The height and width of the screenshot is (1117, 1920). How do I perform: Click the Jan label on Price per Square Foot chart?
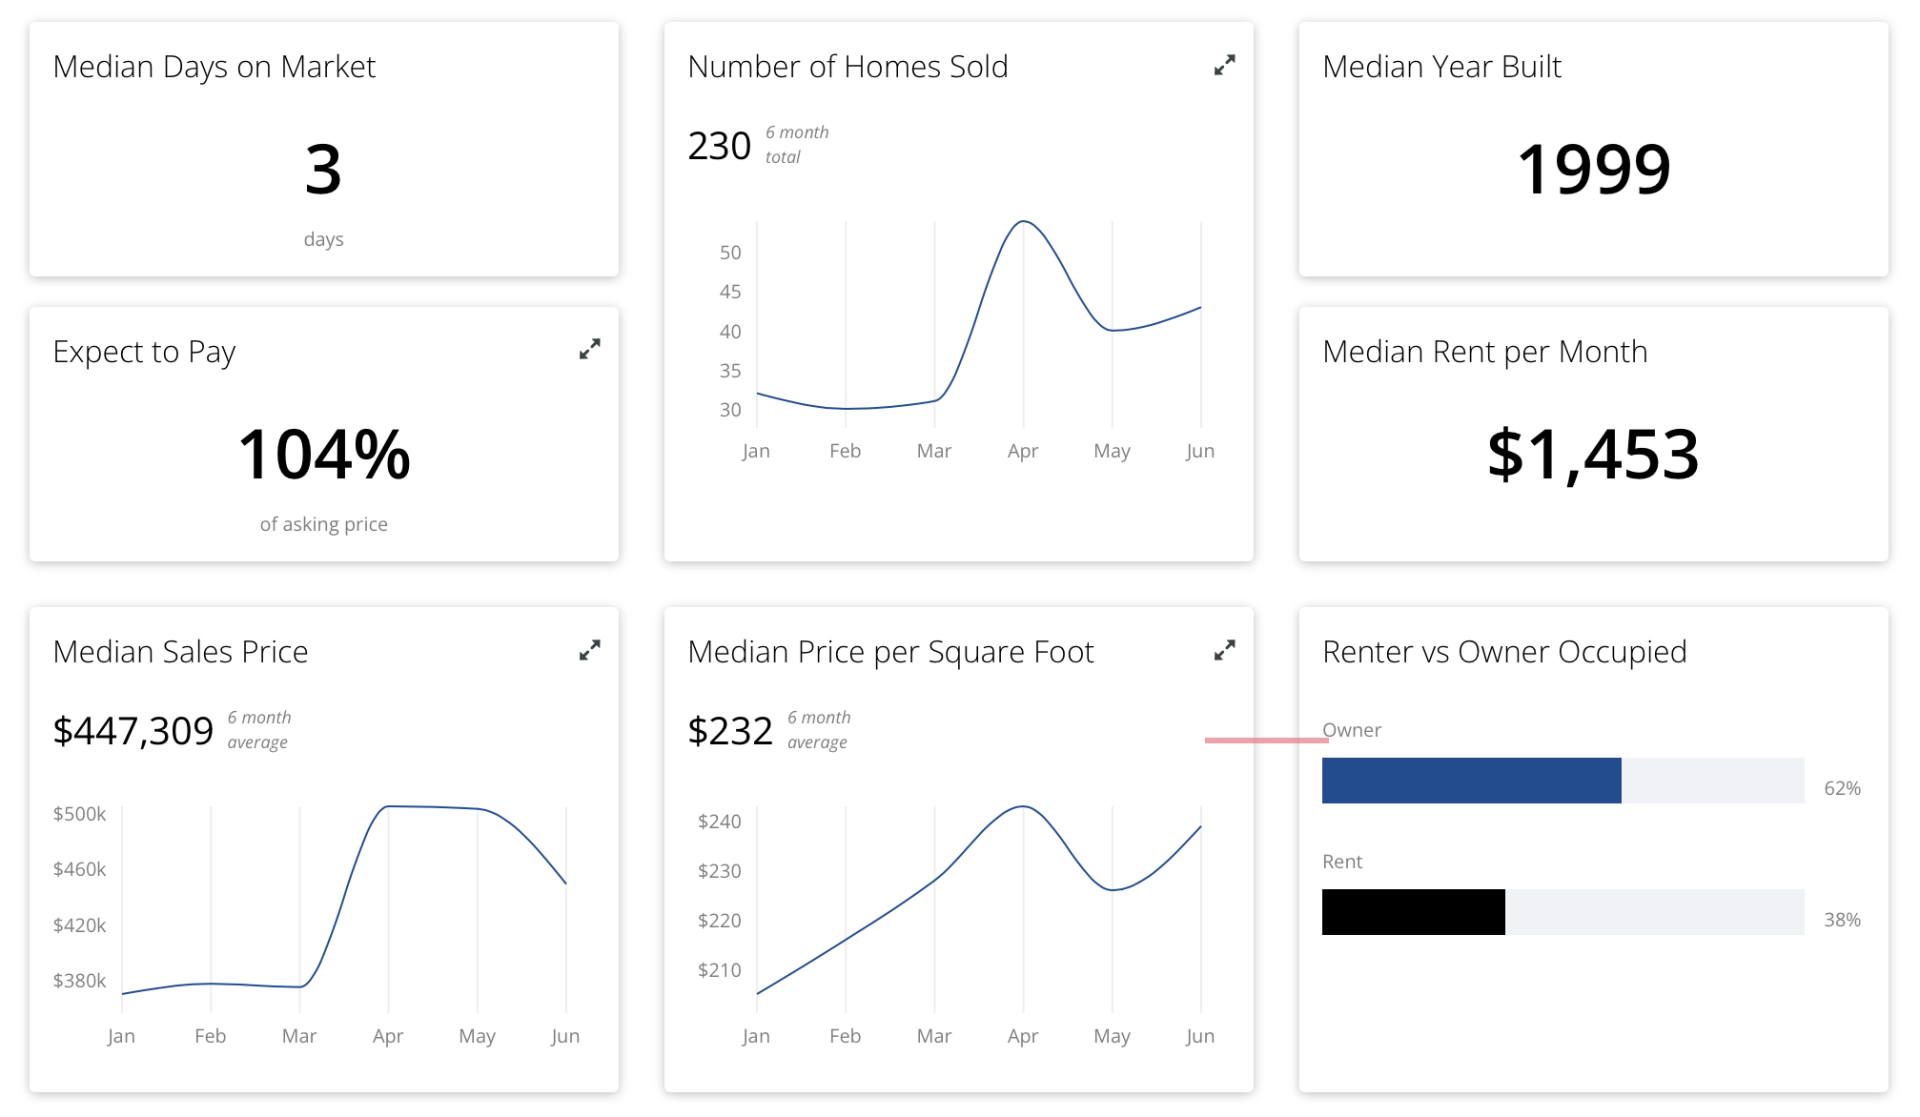click(756, 1036)
